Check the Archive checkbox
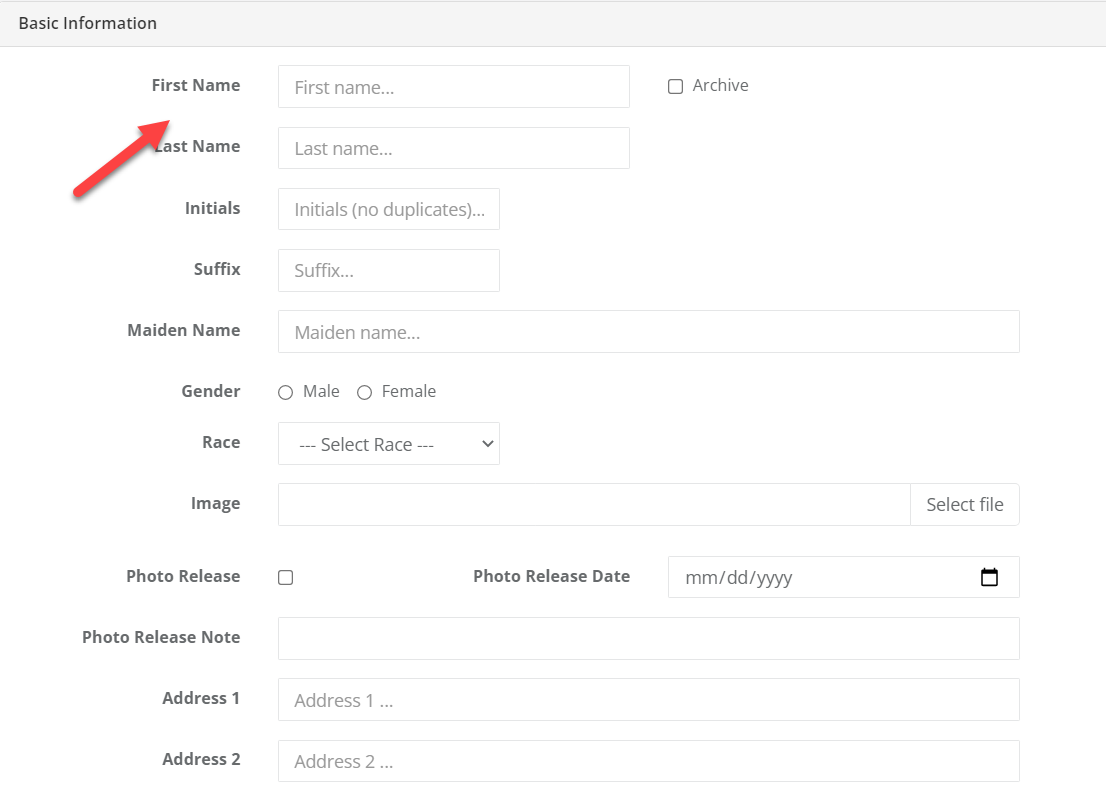Viewport: 1106px width, 787px height. (675, 87)
